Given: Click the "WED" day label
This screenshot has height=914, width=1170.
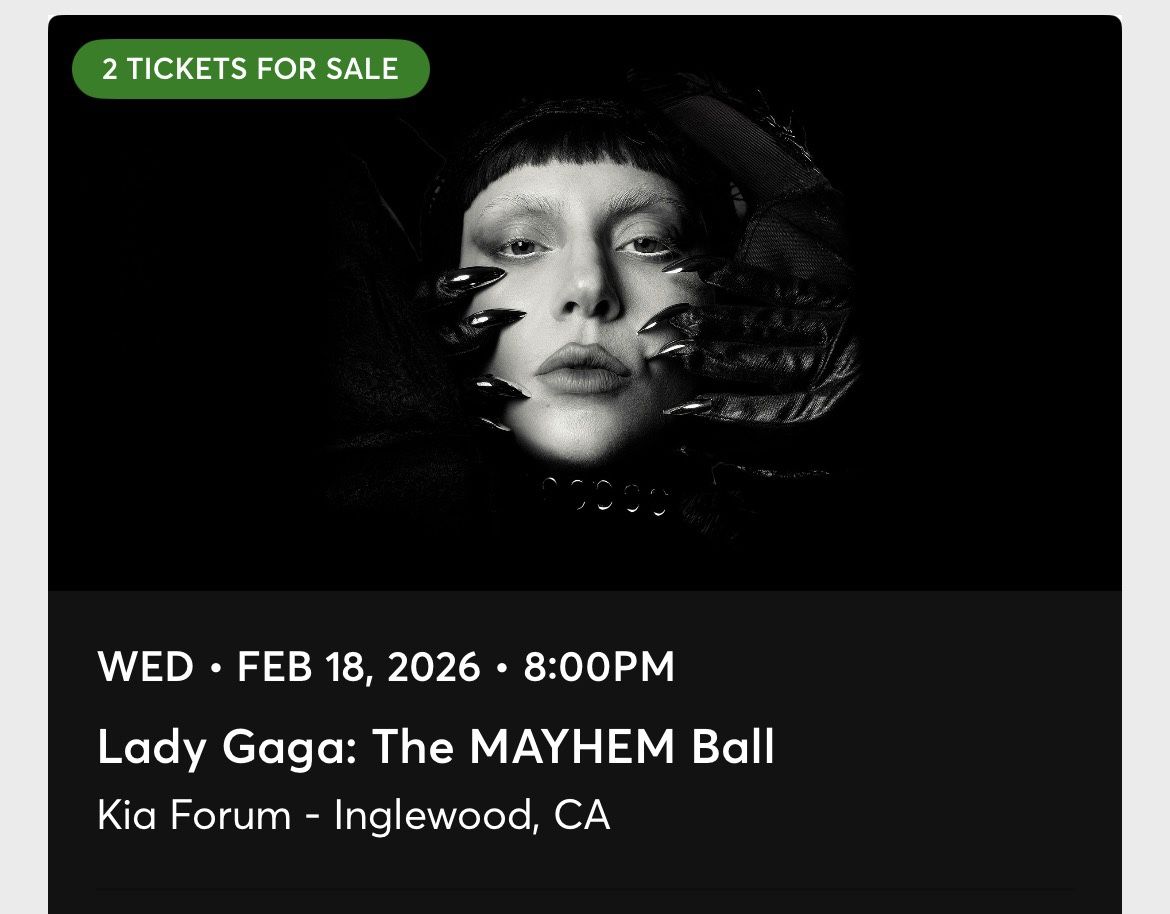Looking at the screenshot, I should point(145,667).
